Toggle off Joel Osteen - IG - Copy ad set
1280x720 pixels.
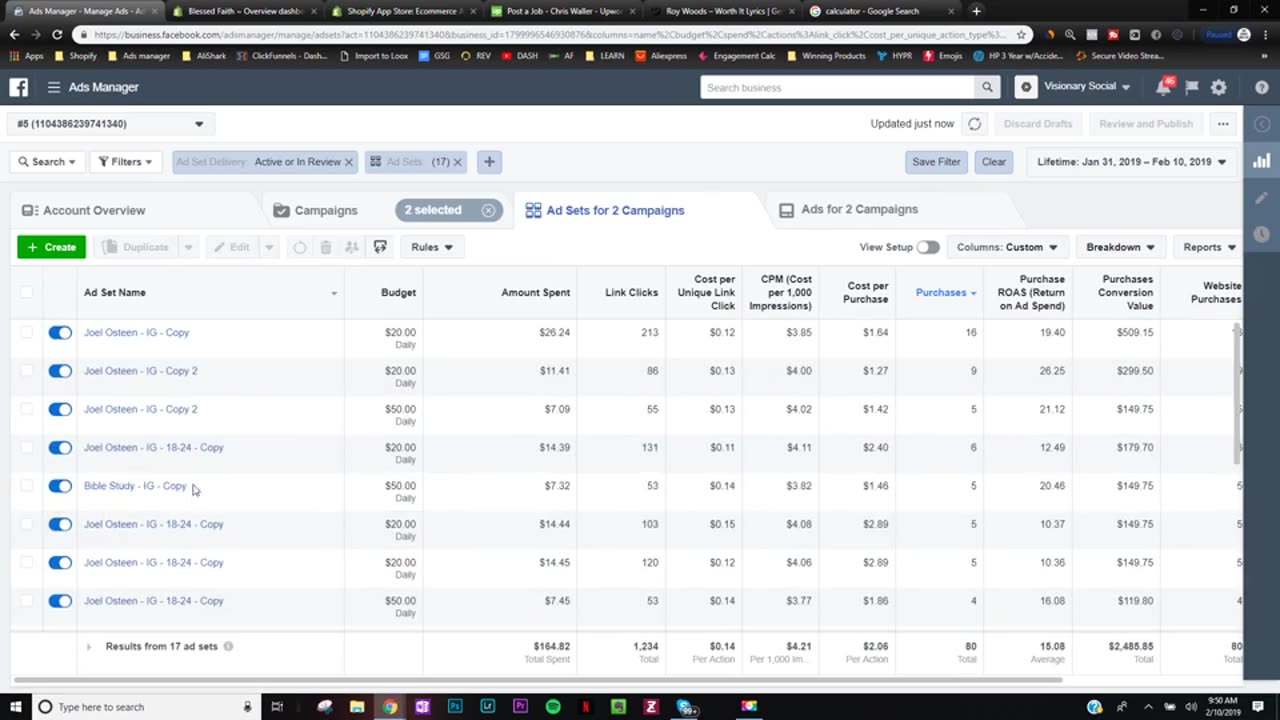60,333
